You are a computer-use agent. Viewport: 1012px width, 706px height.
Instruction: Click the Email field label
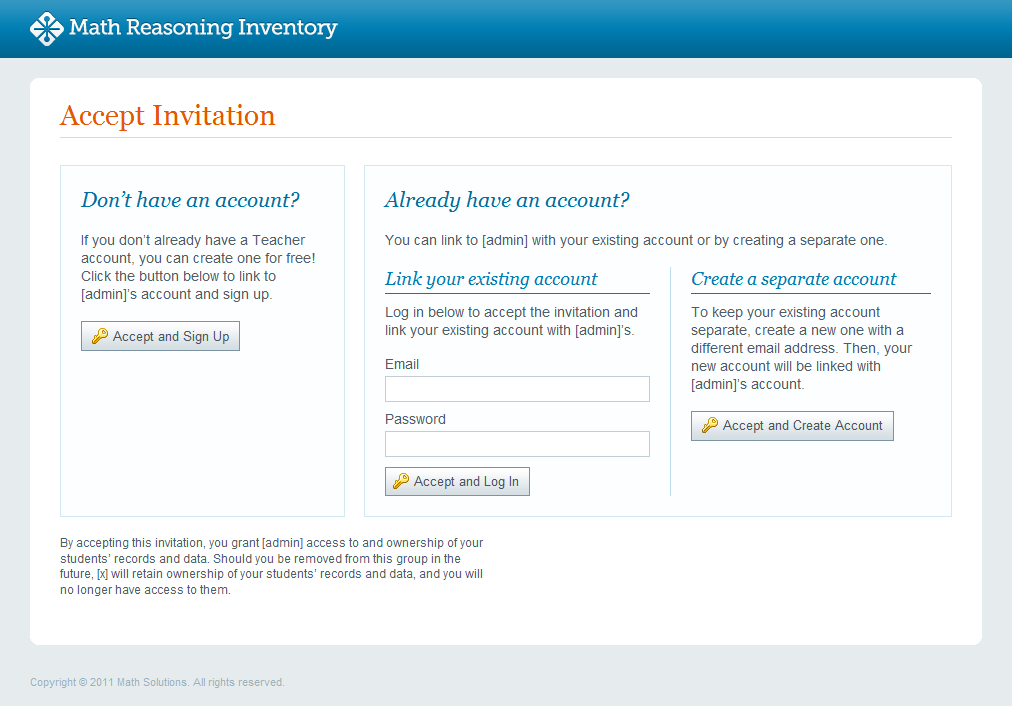[x=401, y=364]
